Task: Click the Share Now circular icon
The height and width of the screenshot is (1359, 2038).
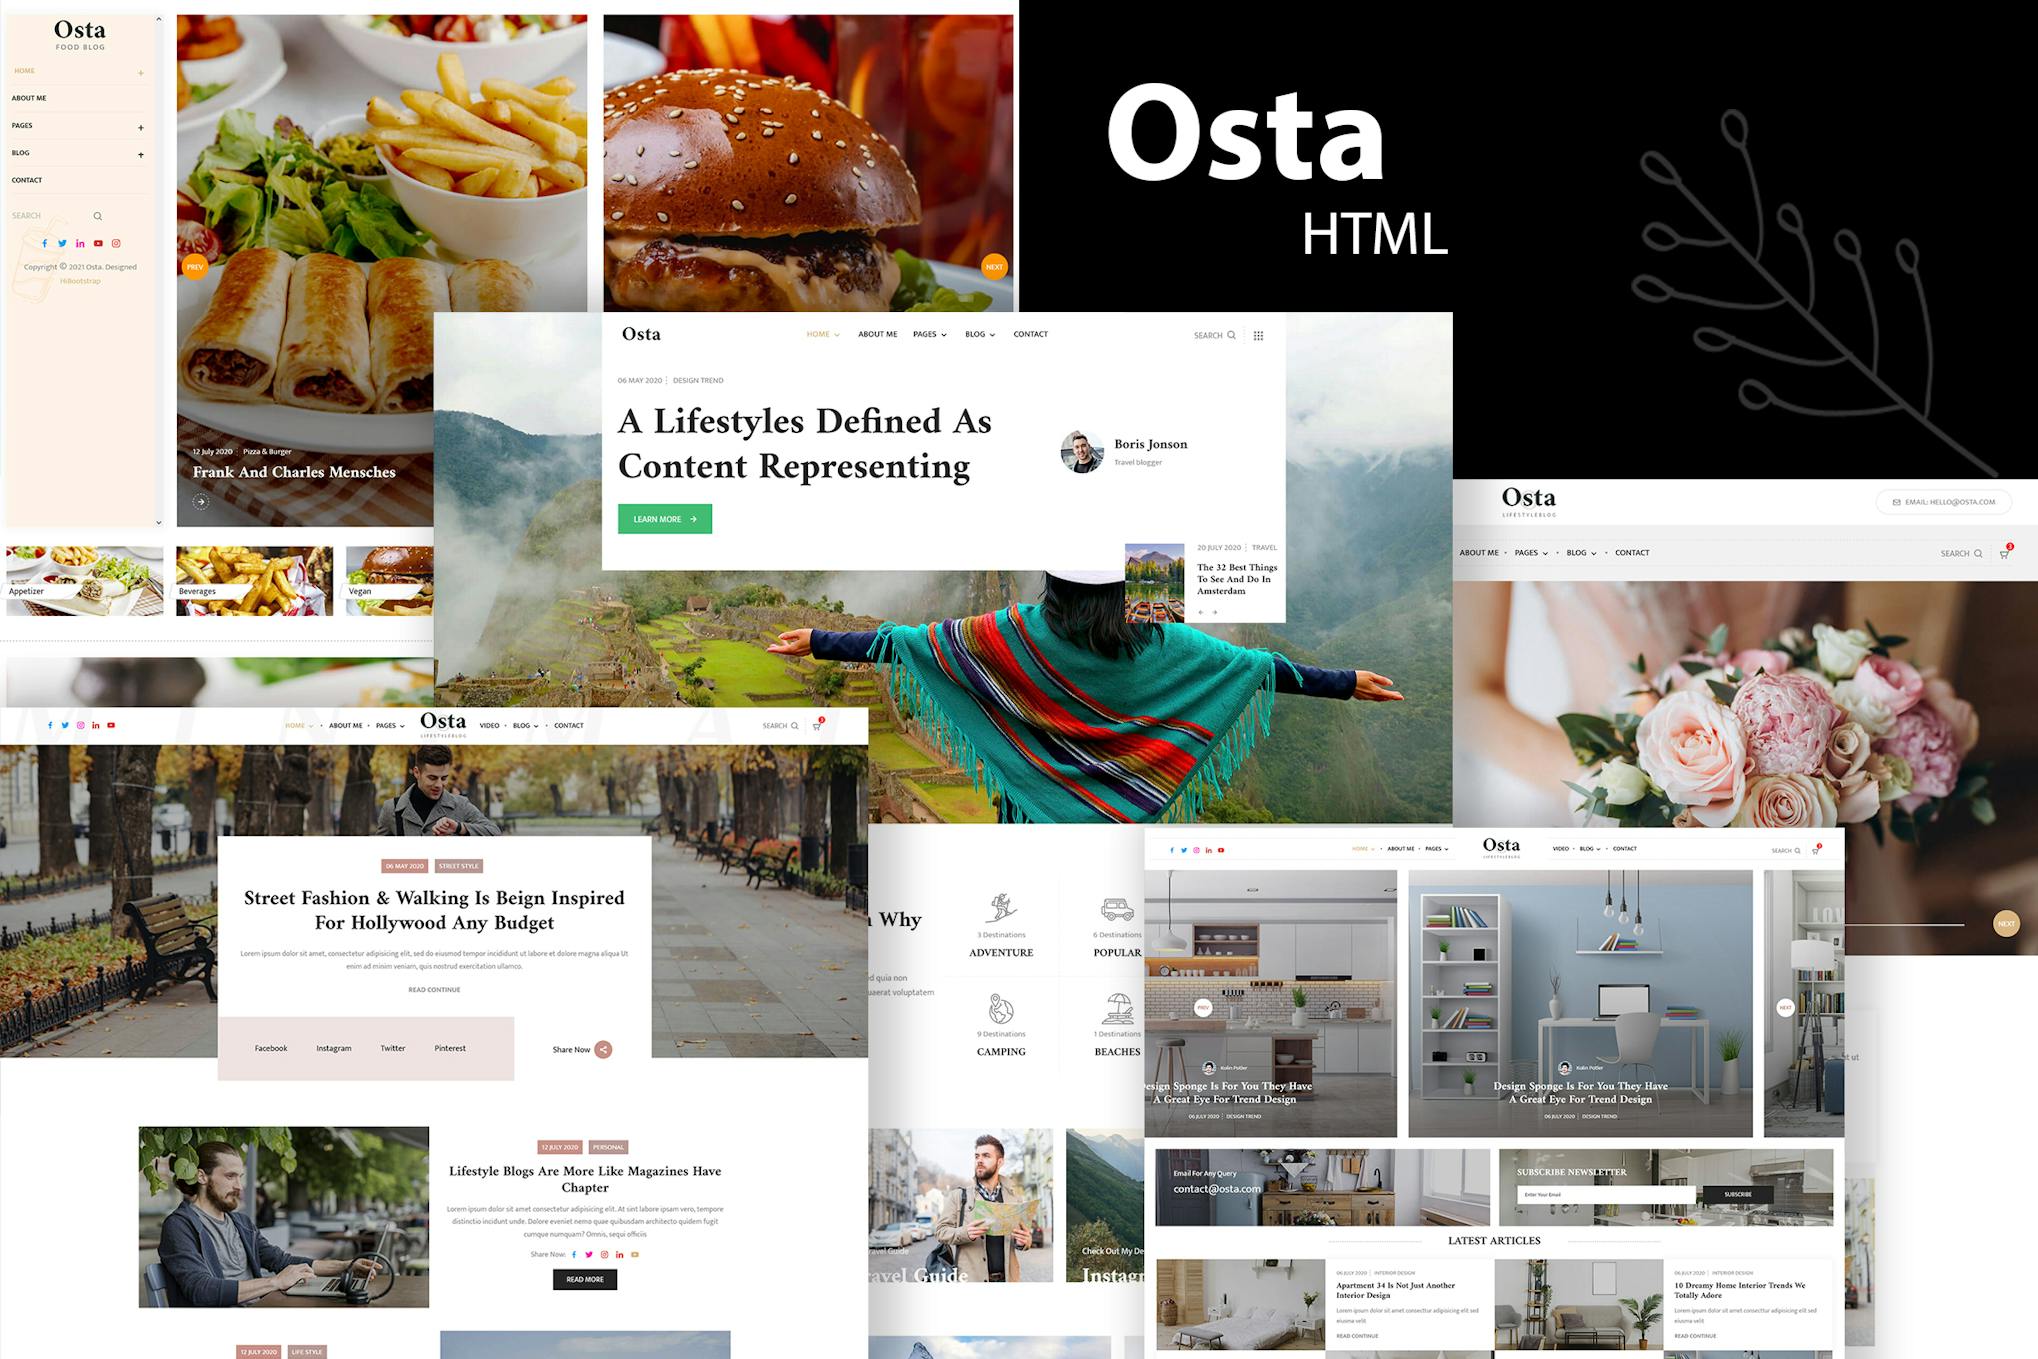Action: (x=603, y=1049)
